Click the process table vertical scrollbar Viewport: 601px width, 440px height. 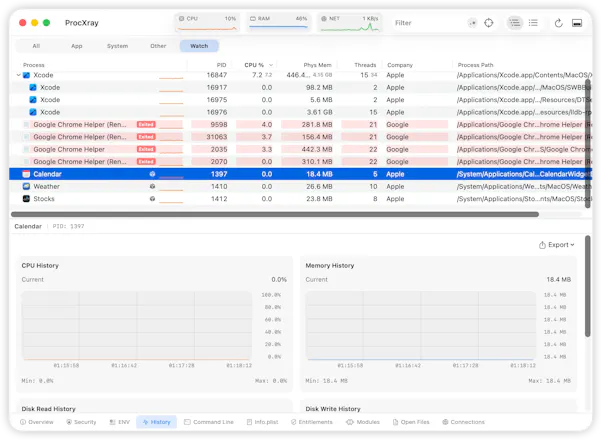click(x=588, y=144)
